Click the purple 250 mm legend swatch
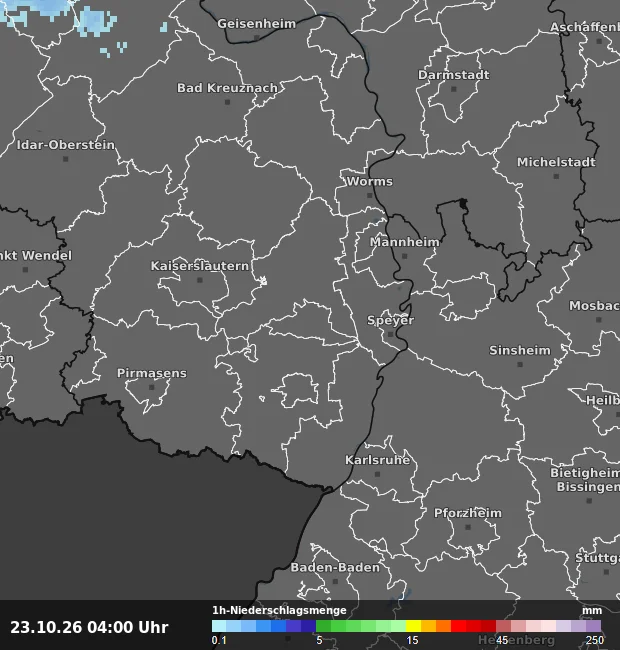Viewport: 620px width, 650px height. pyautogui.click(x=594, y=626)
